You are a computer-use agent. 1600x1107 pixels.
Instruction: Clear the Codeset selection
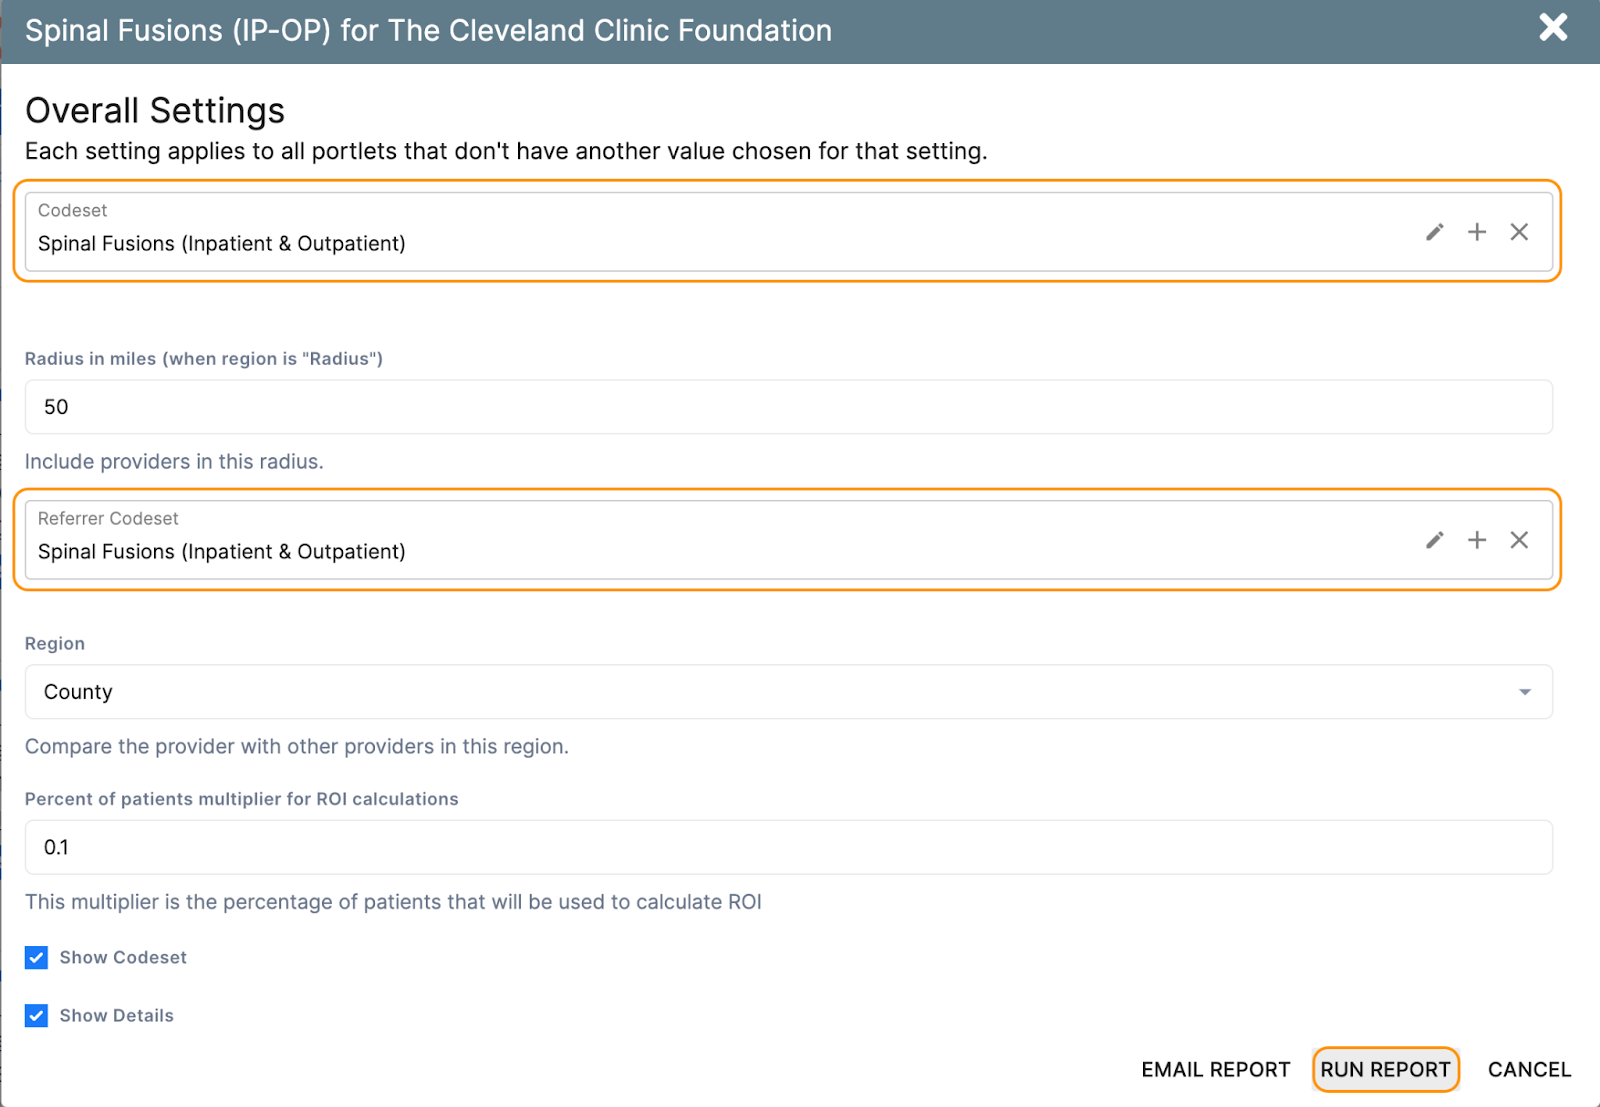tap(1519, 232)
